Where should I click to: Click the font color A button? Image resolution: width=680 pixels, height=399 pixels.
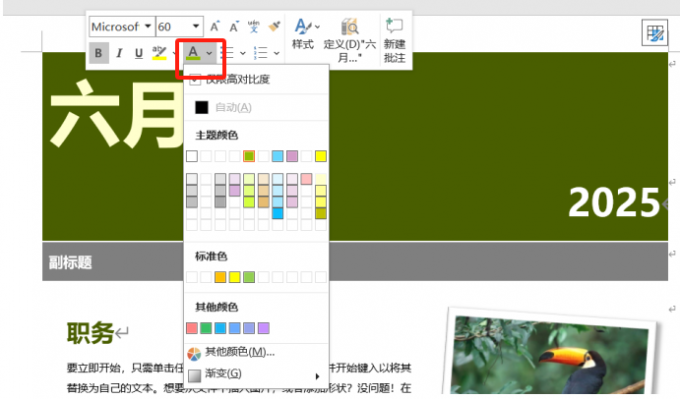(193, 52)
